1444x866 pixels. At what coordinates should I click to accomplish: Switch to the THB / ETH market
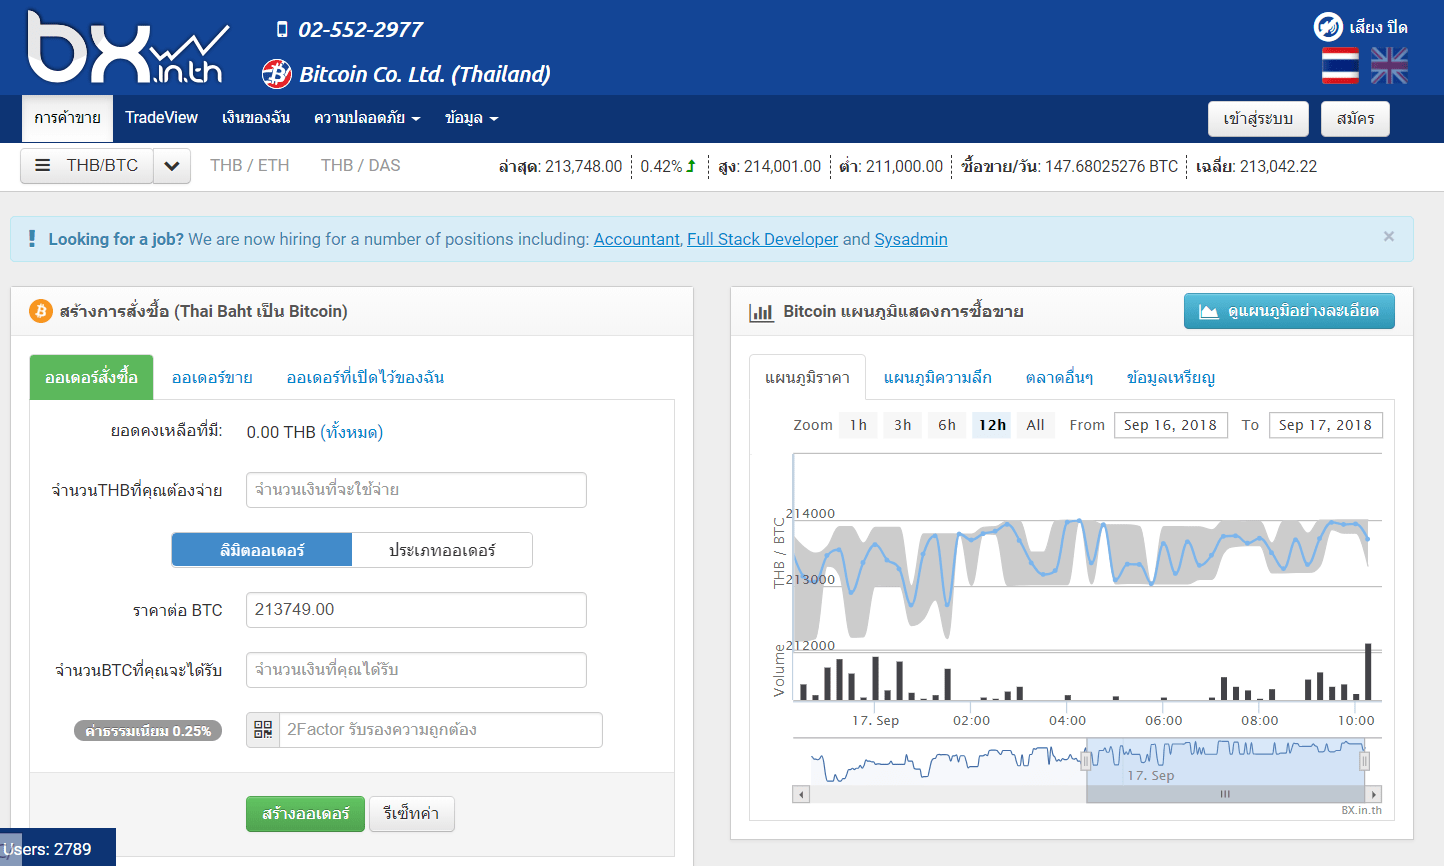coord(250,166)
